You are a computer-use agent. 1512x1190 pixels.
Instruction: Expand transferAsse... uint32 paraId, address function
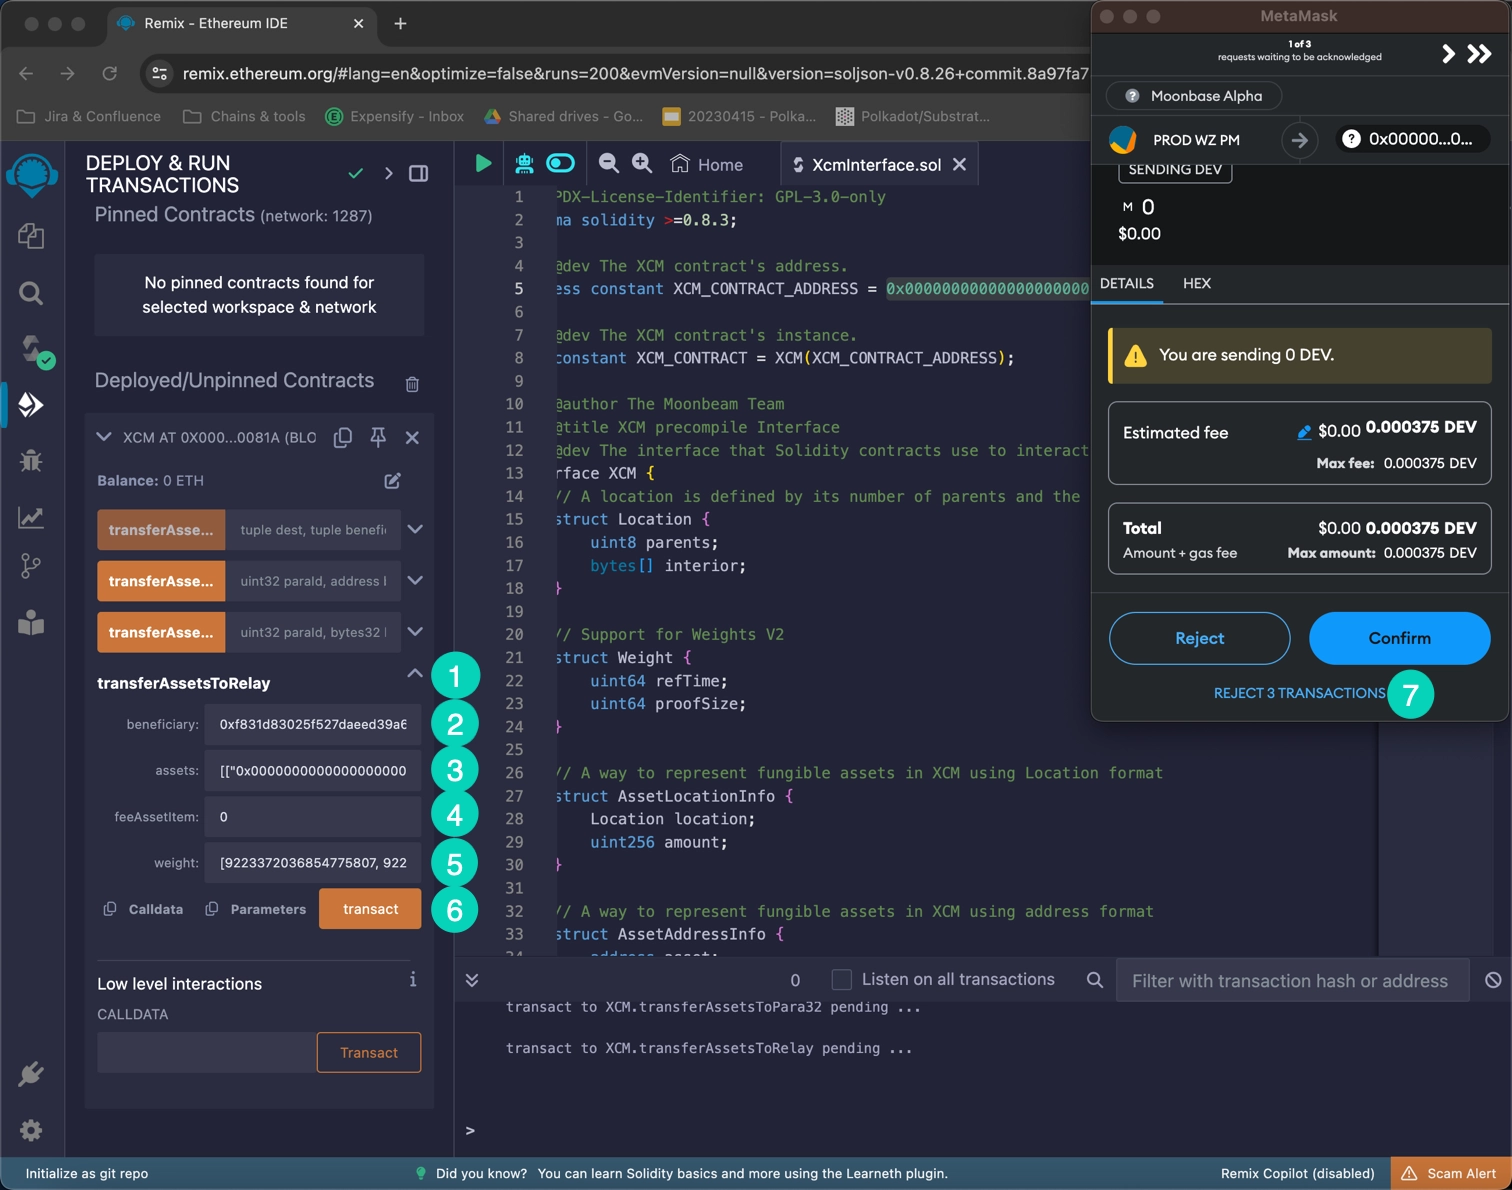click(x=415, y=580)
